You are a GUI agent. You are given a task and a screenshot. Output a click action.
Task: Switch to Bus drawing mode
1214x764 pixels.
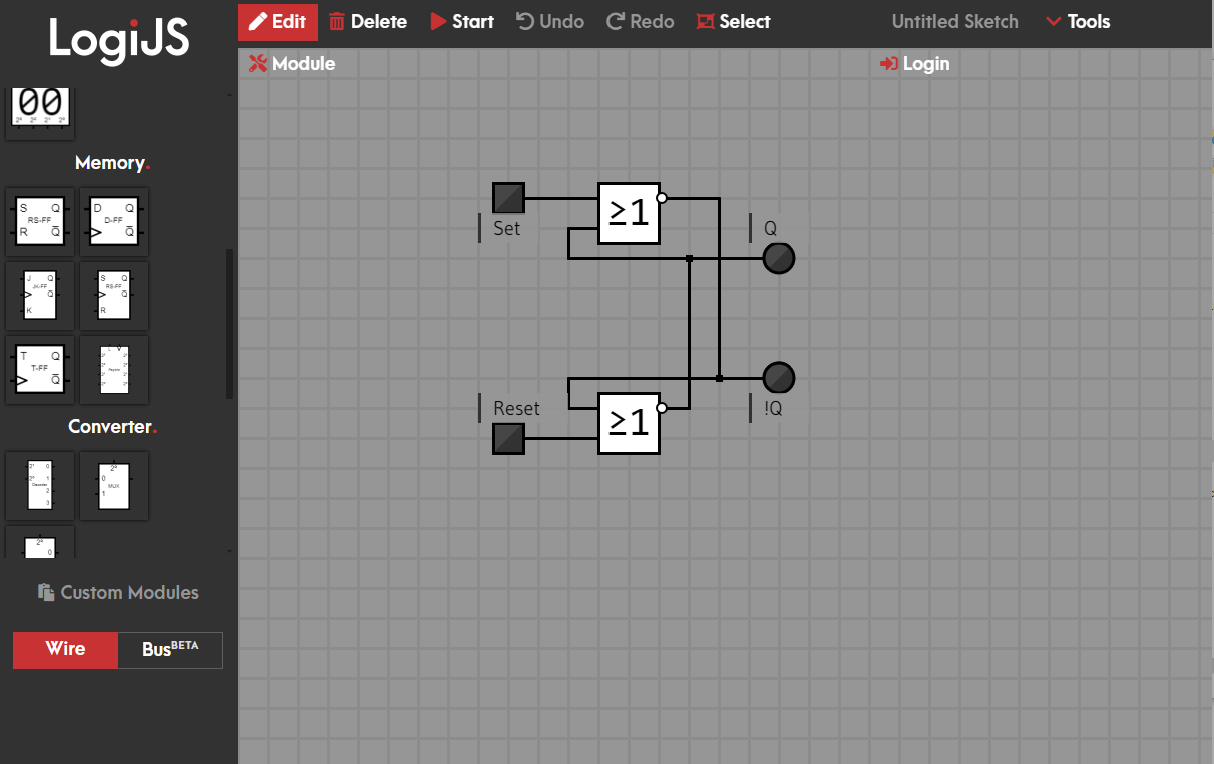170,649
